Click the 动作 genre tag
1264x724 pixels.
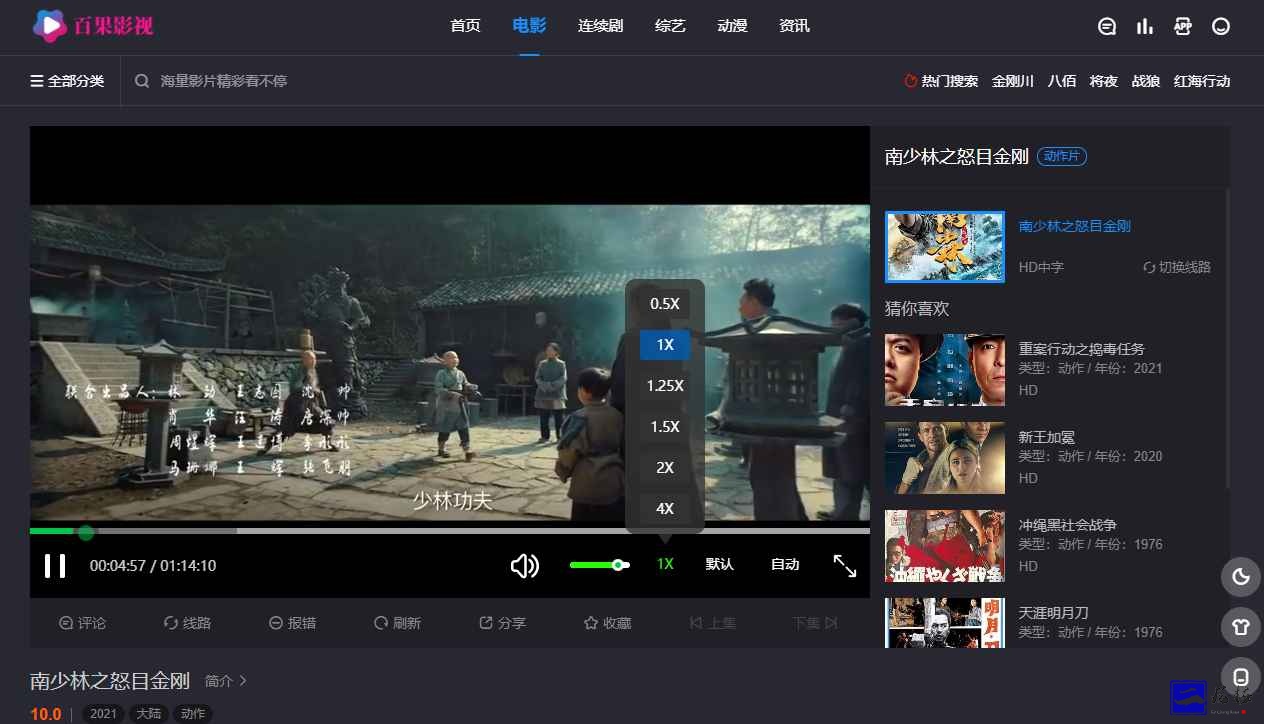tap(193, 714)
